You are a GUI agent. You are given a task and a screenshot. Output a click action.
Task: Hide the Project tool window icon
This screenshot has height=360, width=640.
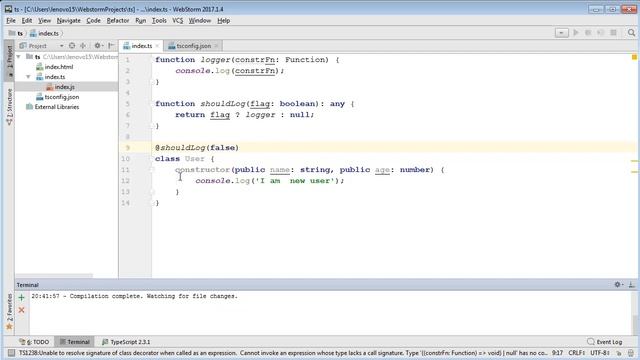point(111,46)
